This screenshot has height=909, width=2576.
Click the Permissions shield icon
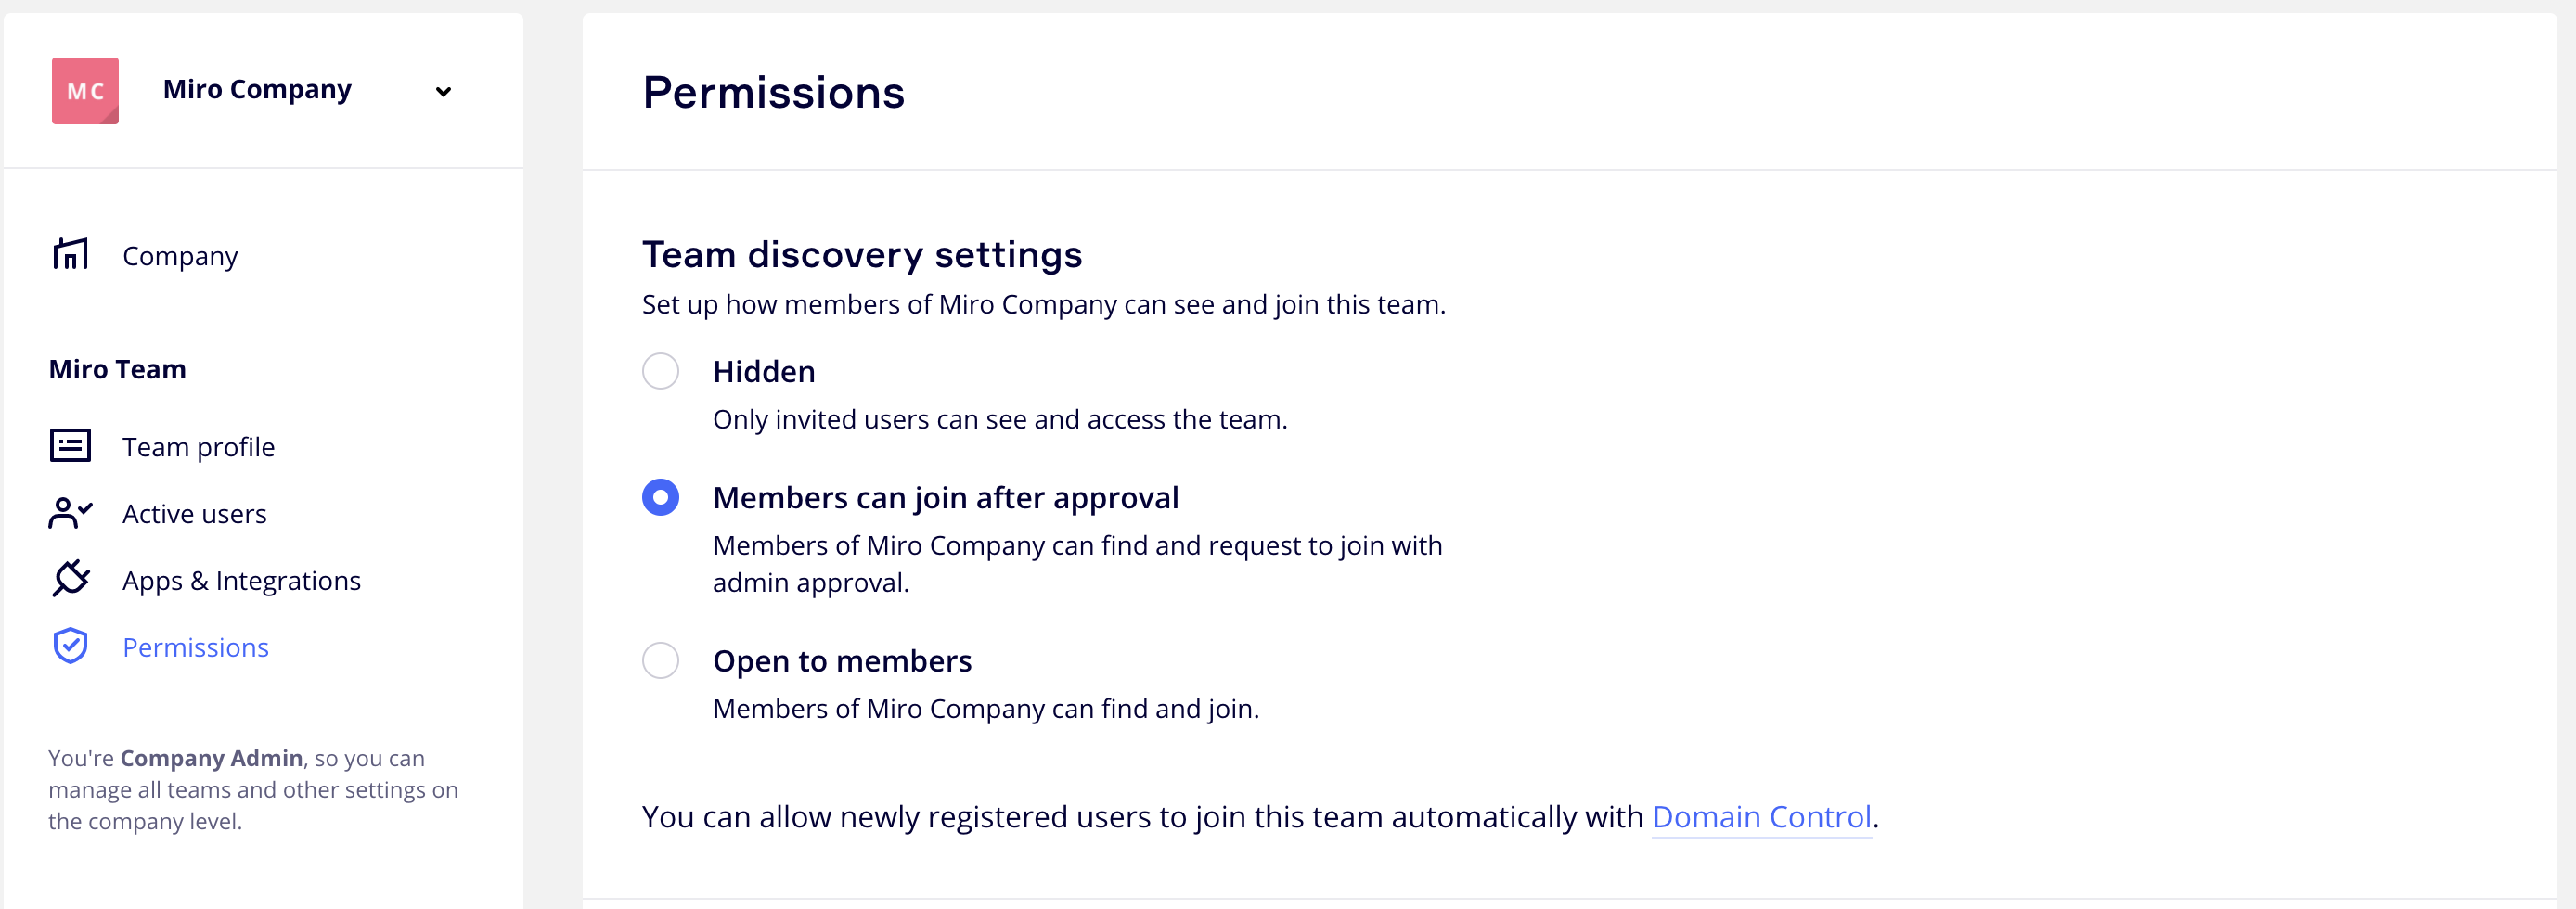click(x=70, y=646)
